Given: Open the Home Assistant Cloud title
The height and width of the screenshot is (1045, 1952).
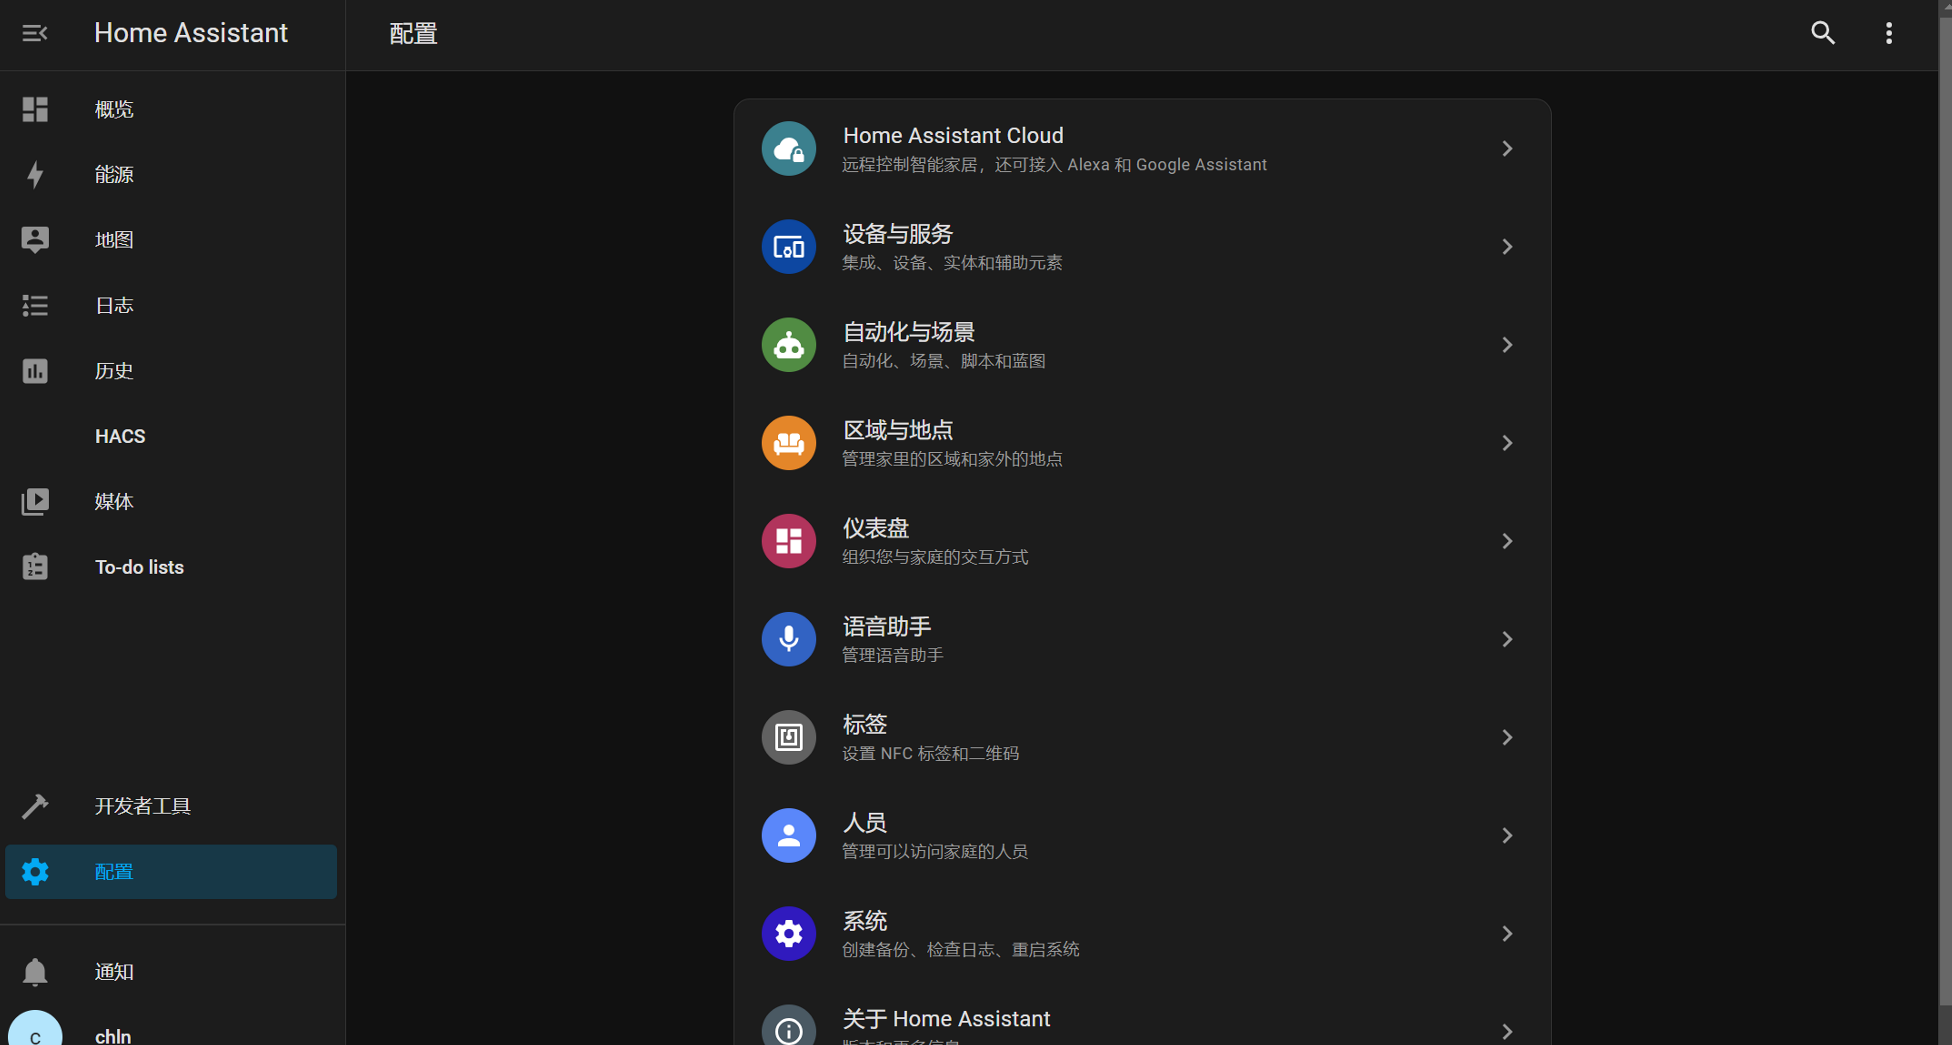Looking at the screenshot, I should pyautogui.click(x=953, y=135).
